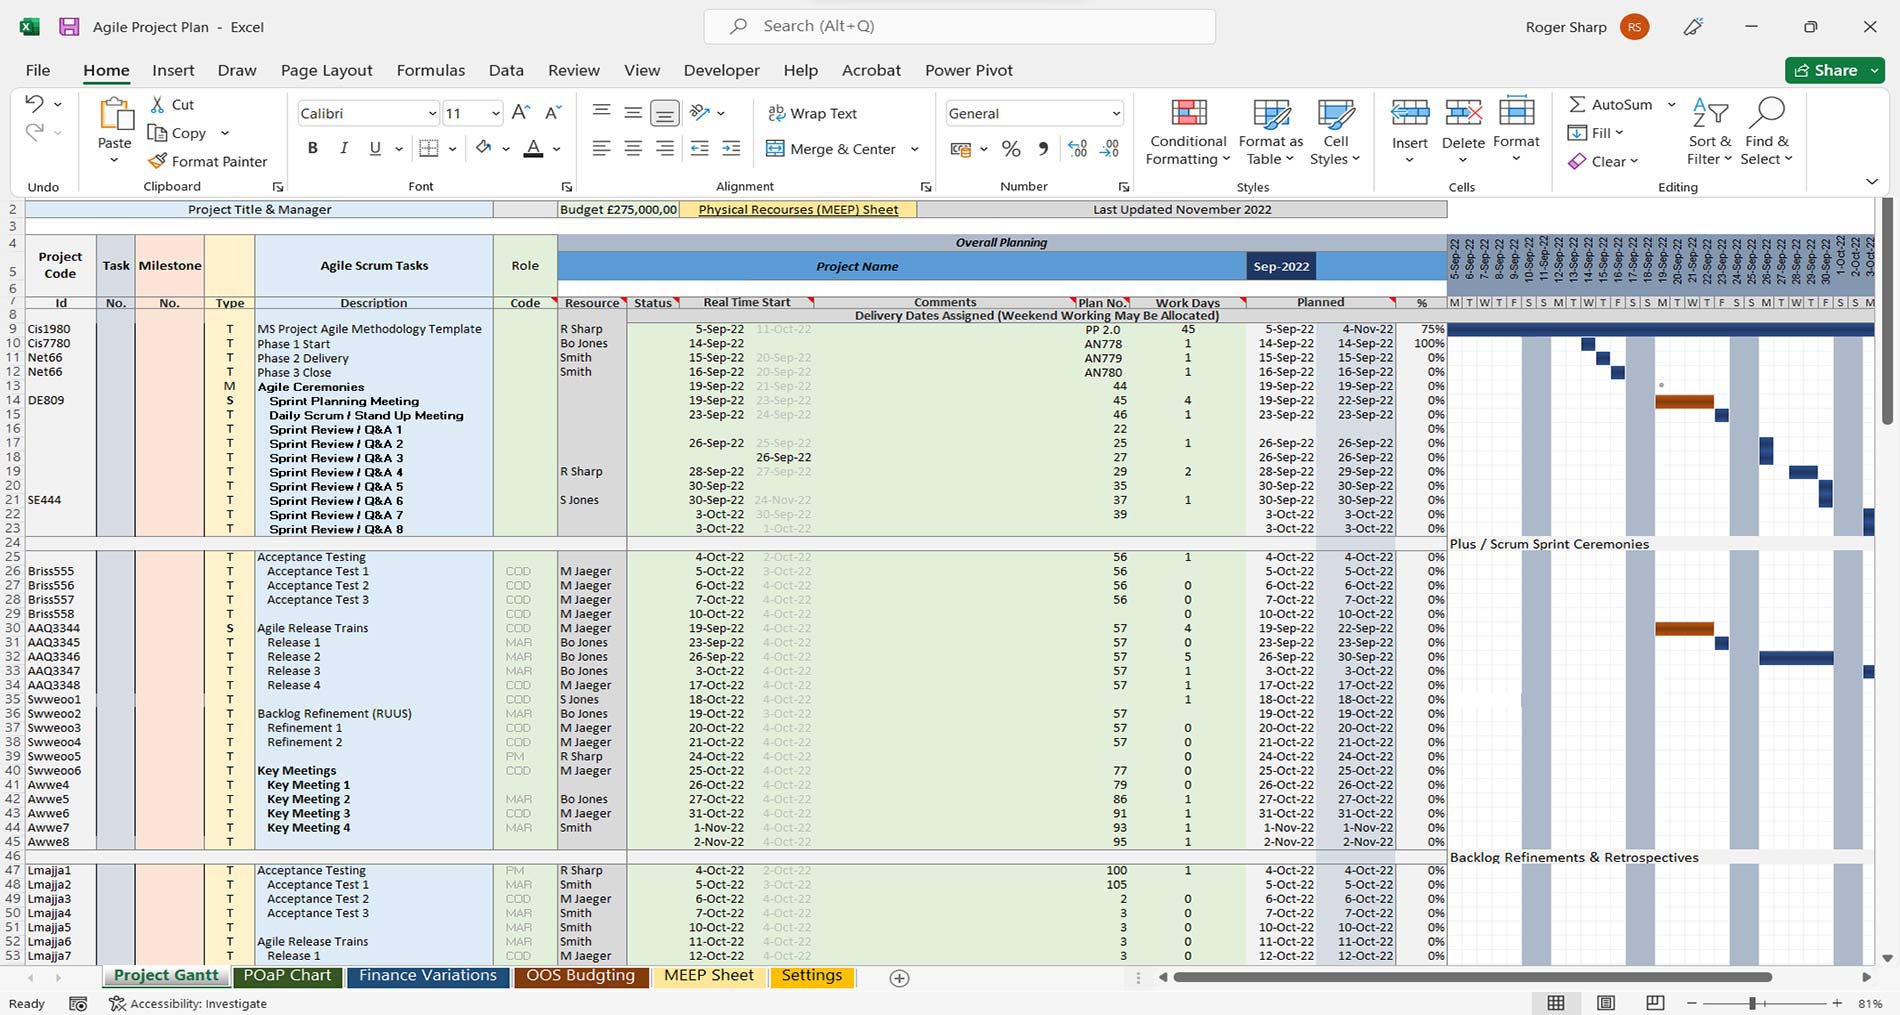Click Accessibility: Investigate in status bar
The width and height of the screenshot is (1900, 1015).
(188, 1003)
